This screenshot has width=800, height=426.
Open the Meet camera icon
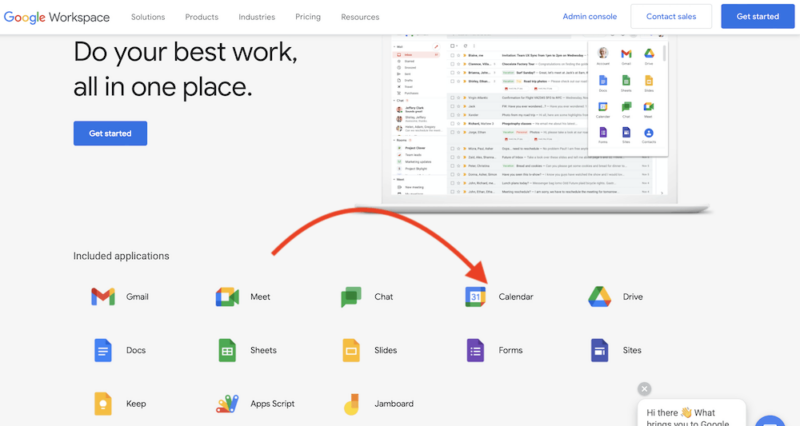(227, 296)
